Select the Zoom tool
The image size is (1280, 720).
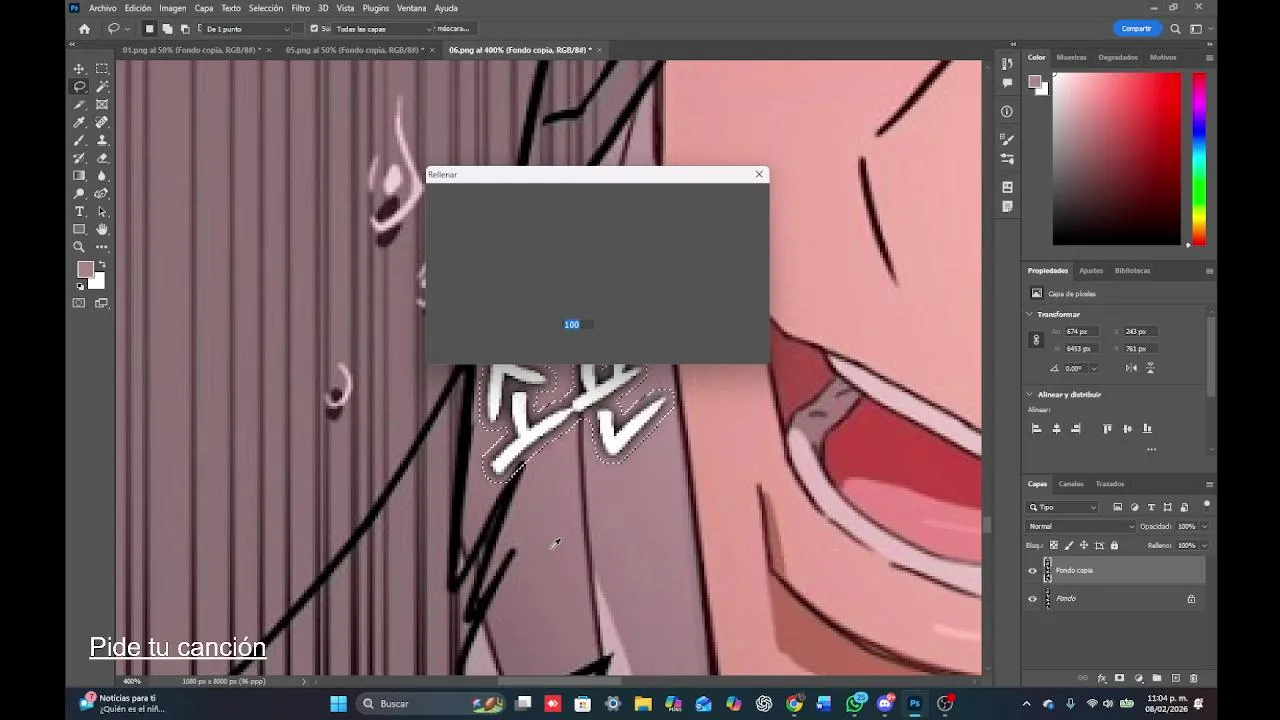[x=79, y=247]
